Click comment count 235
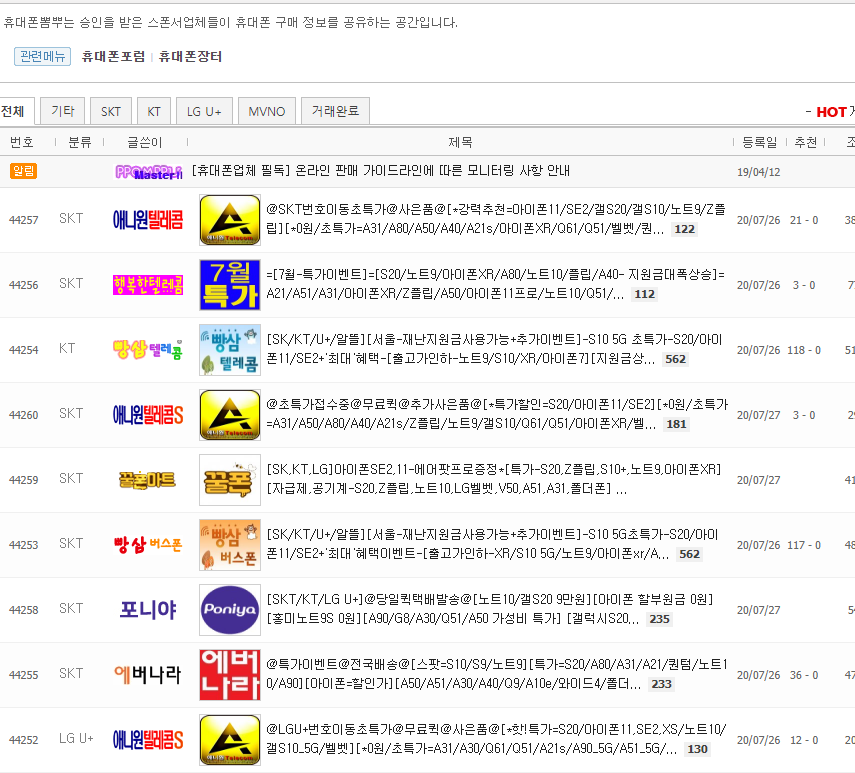The width and height of the screenshot is (855, 773). [659, 619]
